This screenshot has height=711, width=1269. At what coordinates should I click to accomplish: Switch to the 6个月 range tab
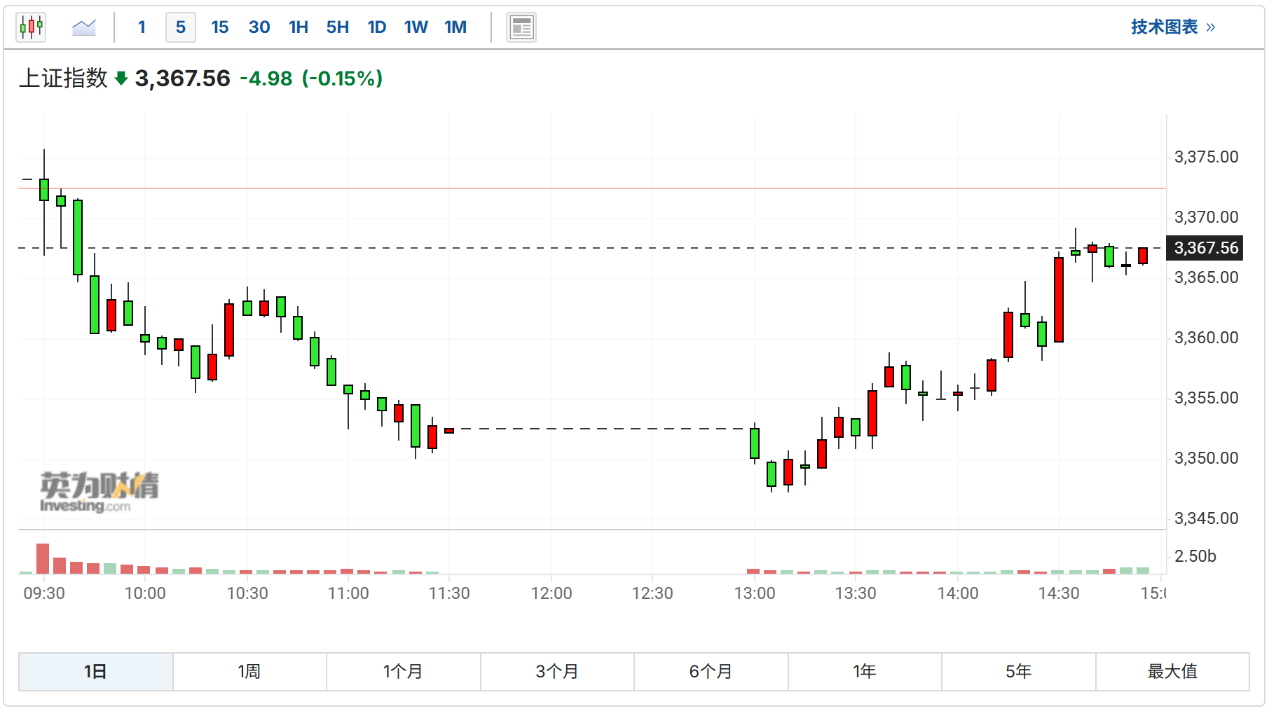point(711,671)
